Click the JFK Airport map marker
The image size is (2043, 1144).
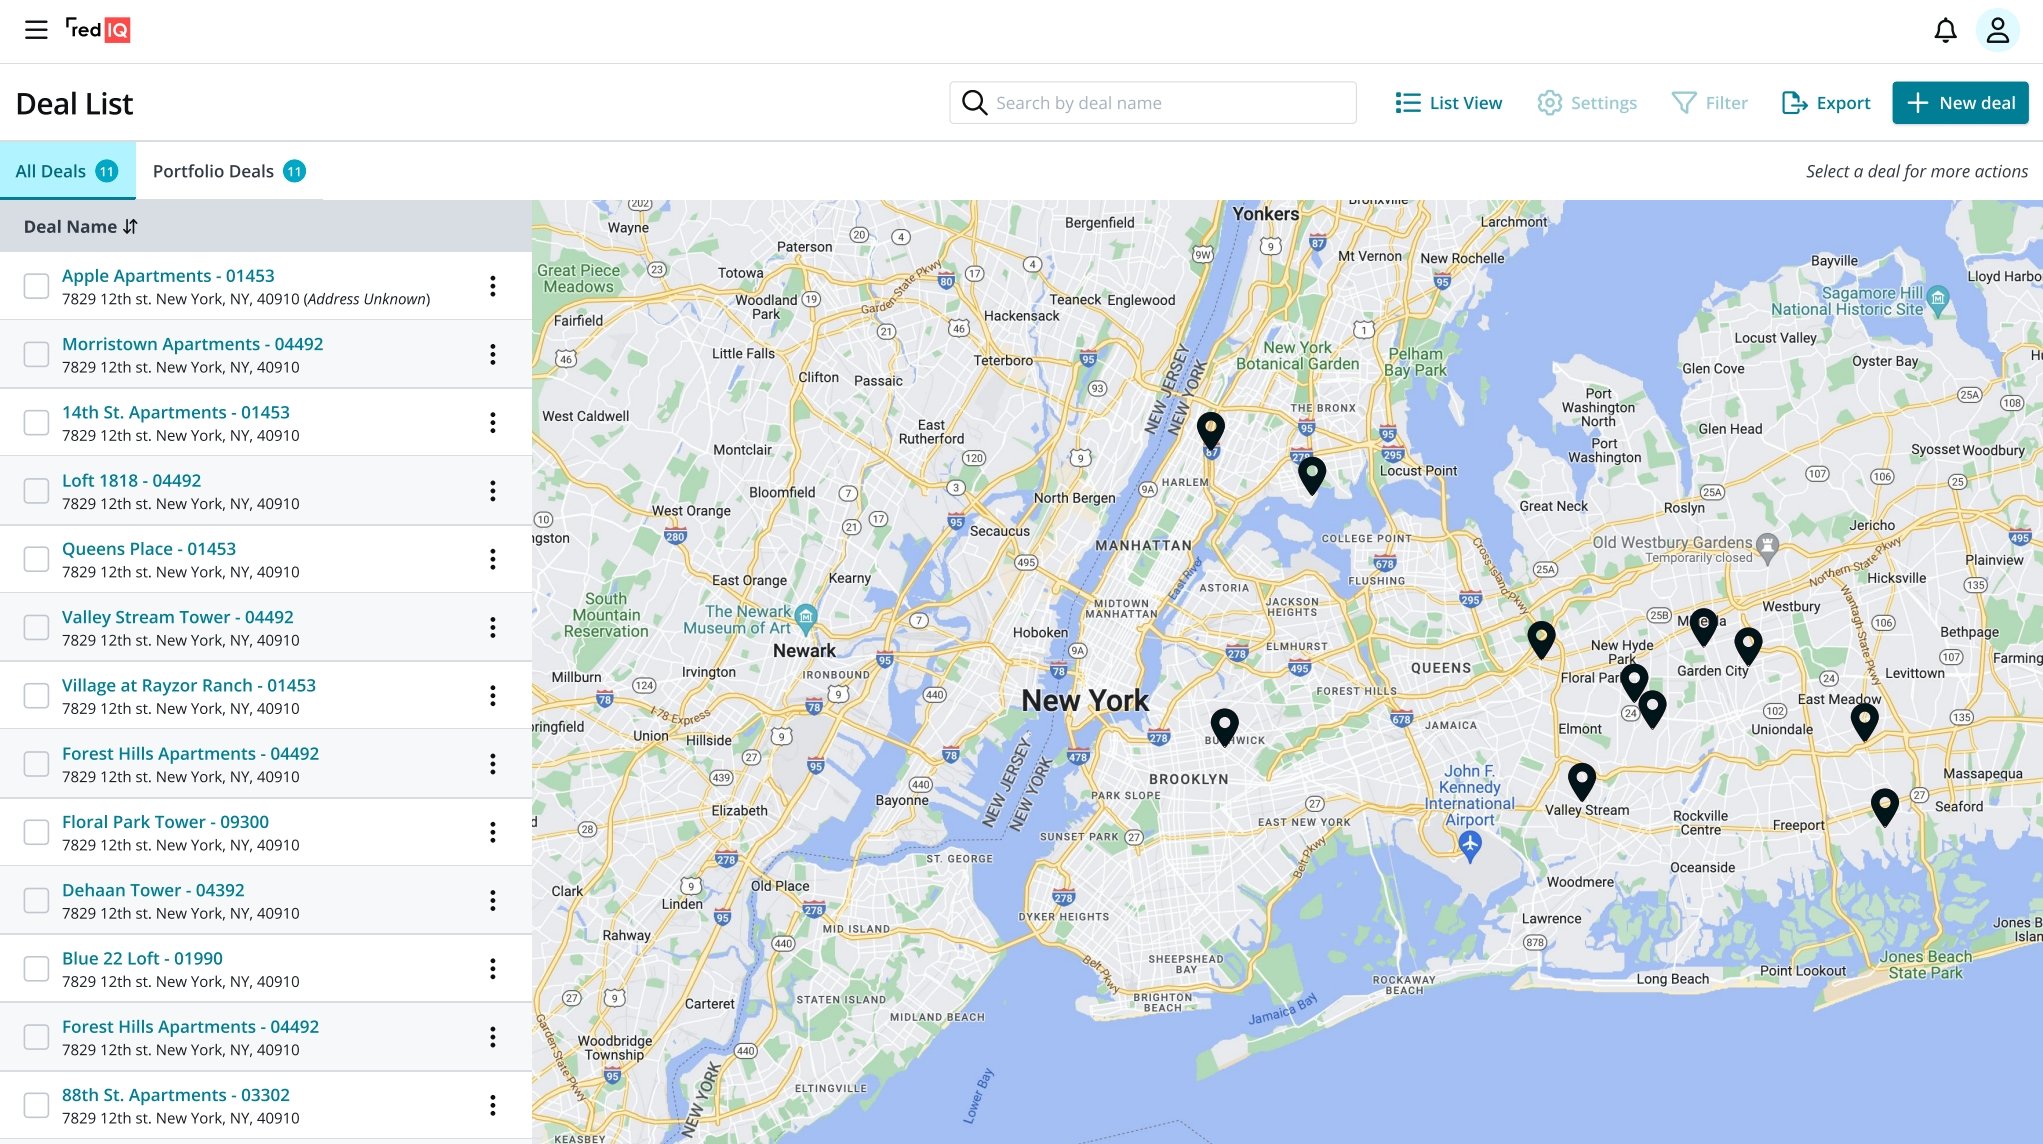(x=1470, y=846)
